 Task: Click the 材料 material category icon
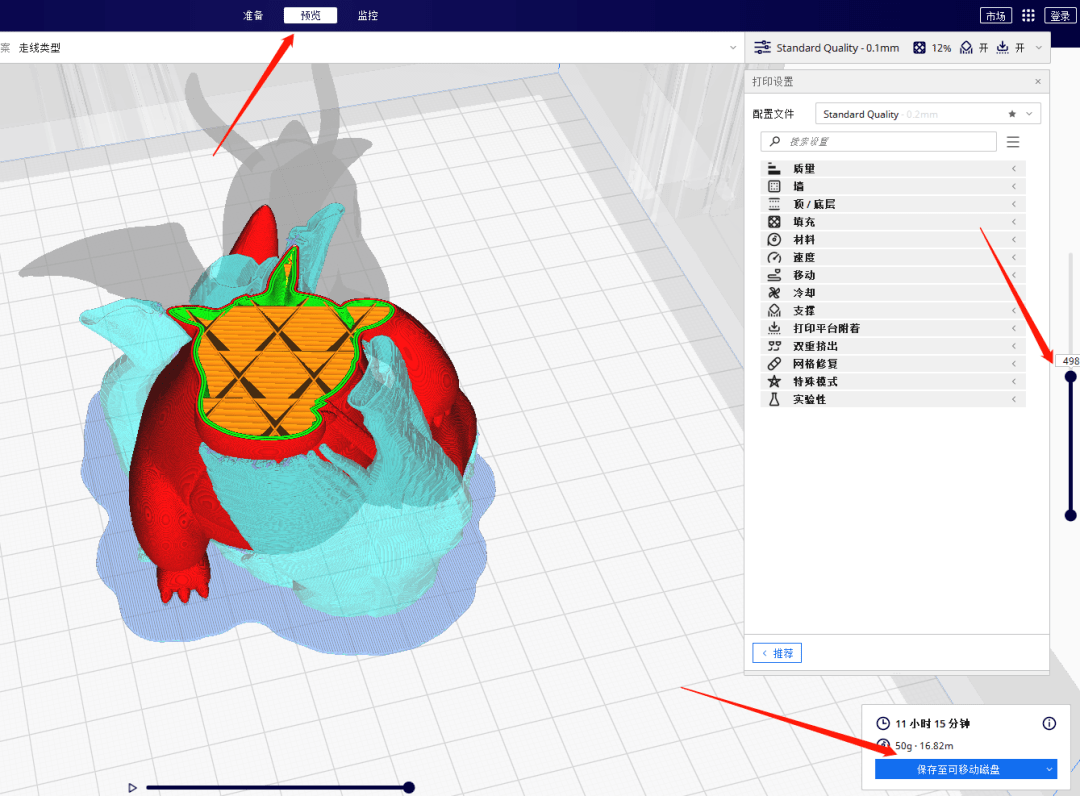click(x=774, y=240)
